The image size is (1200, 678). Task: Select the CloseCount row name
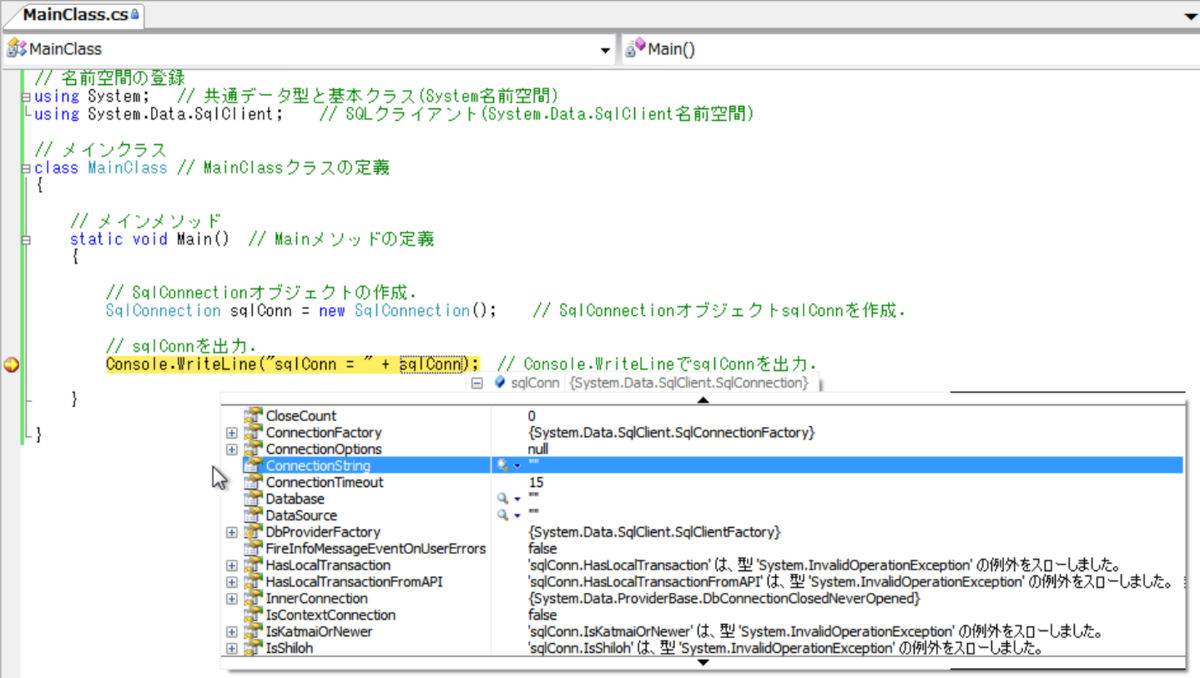[301, 416]
